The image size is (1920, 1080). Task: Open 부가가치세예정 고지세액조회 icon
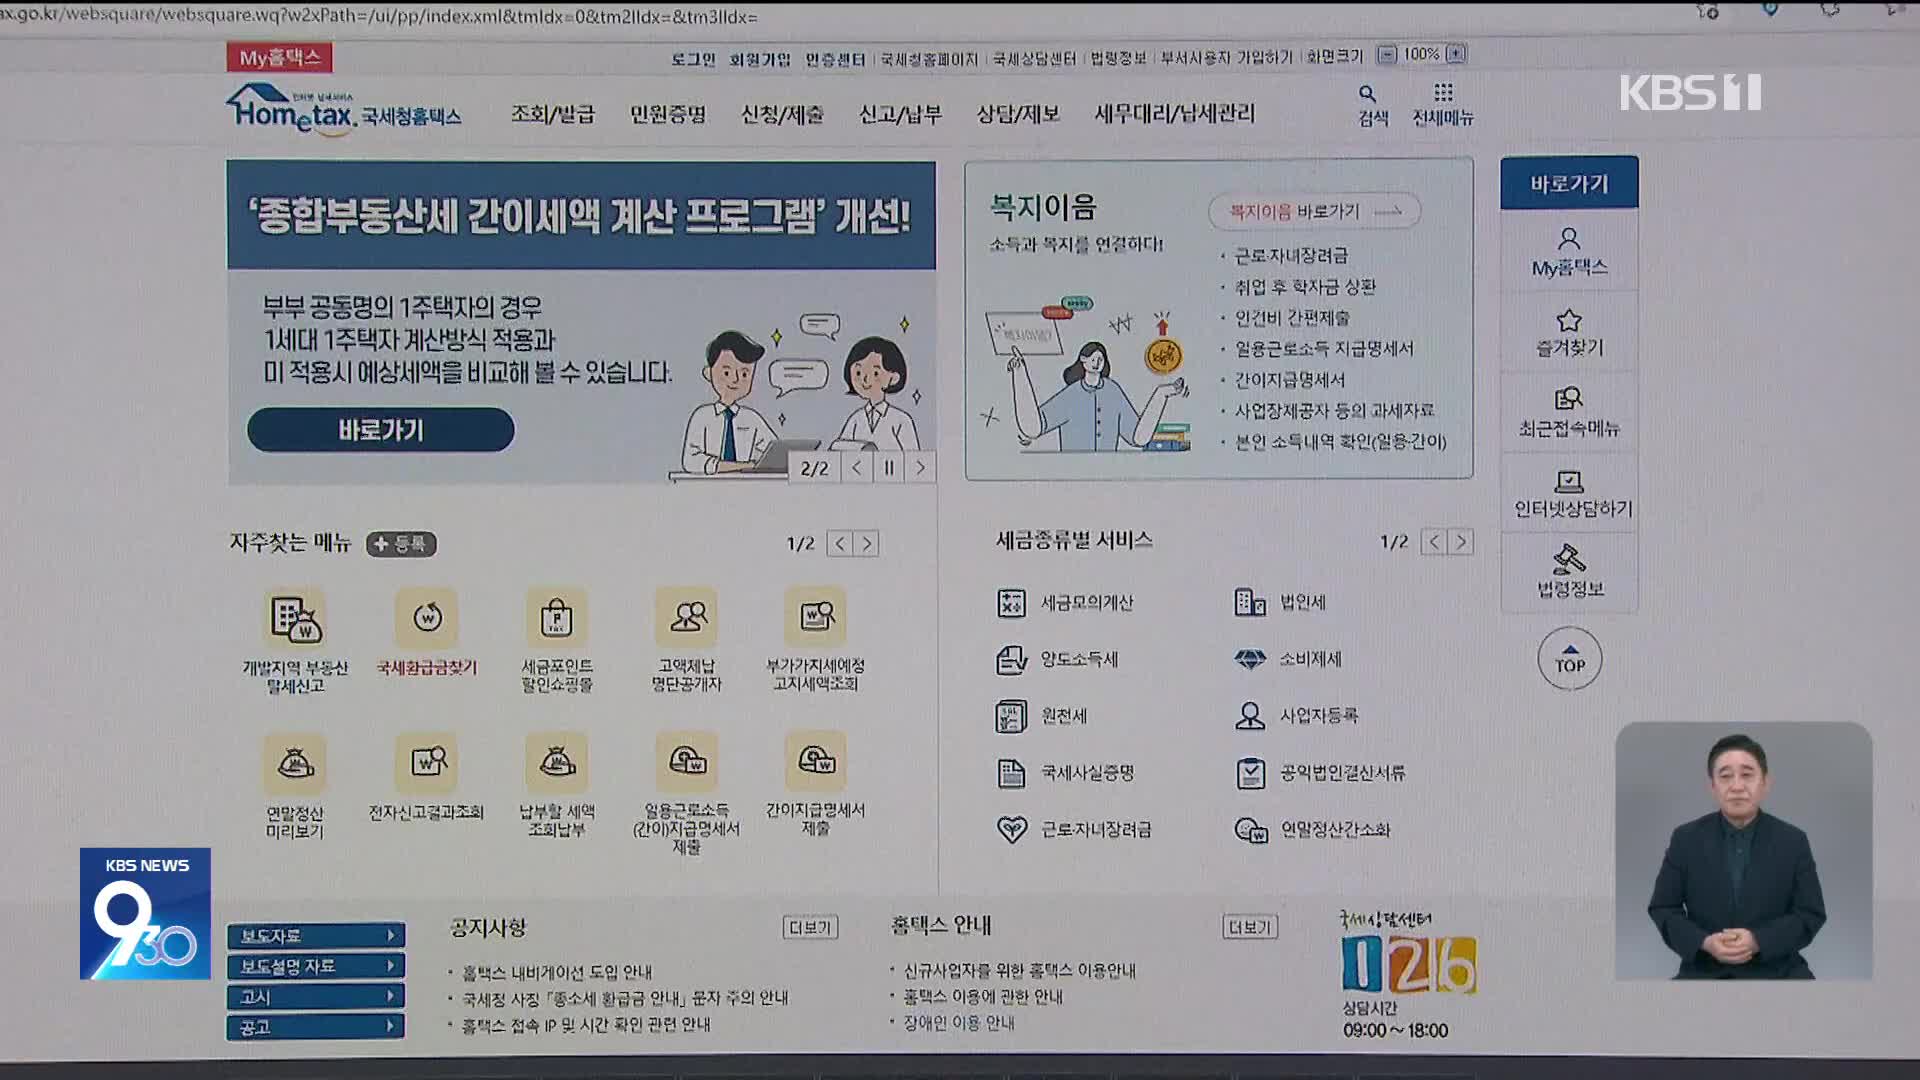(x=816, y=618)
